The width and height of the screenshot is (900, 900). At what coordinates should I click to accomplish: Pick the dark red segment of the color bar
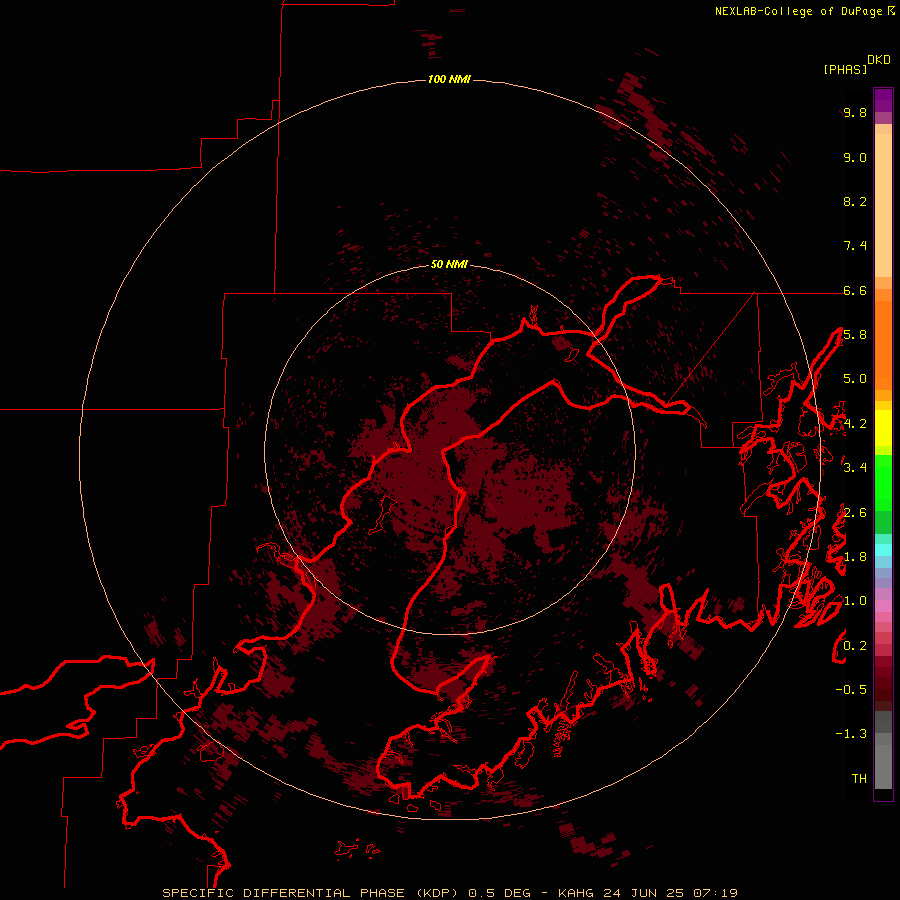point(883,683)
